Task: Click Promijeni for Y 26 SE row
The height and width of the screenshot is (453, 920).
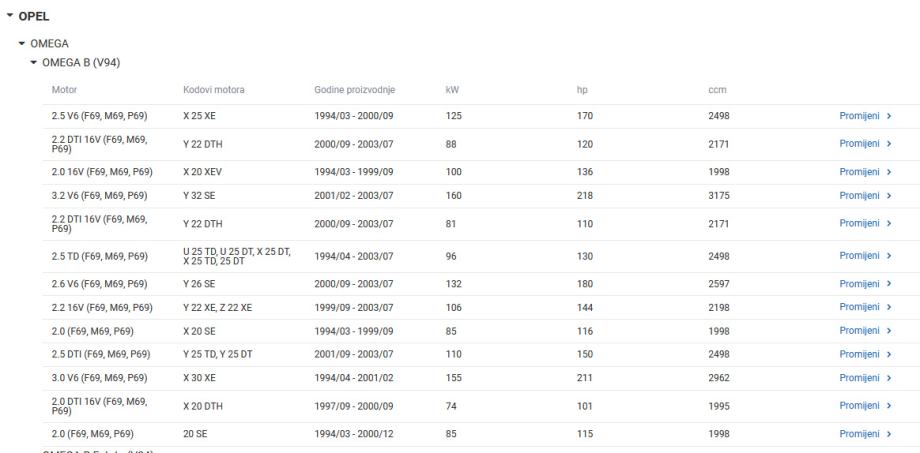Action: [x=865, y=284]
